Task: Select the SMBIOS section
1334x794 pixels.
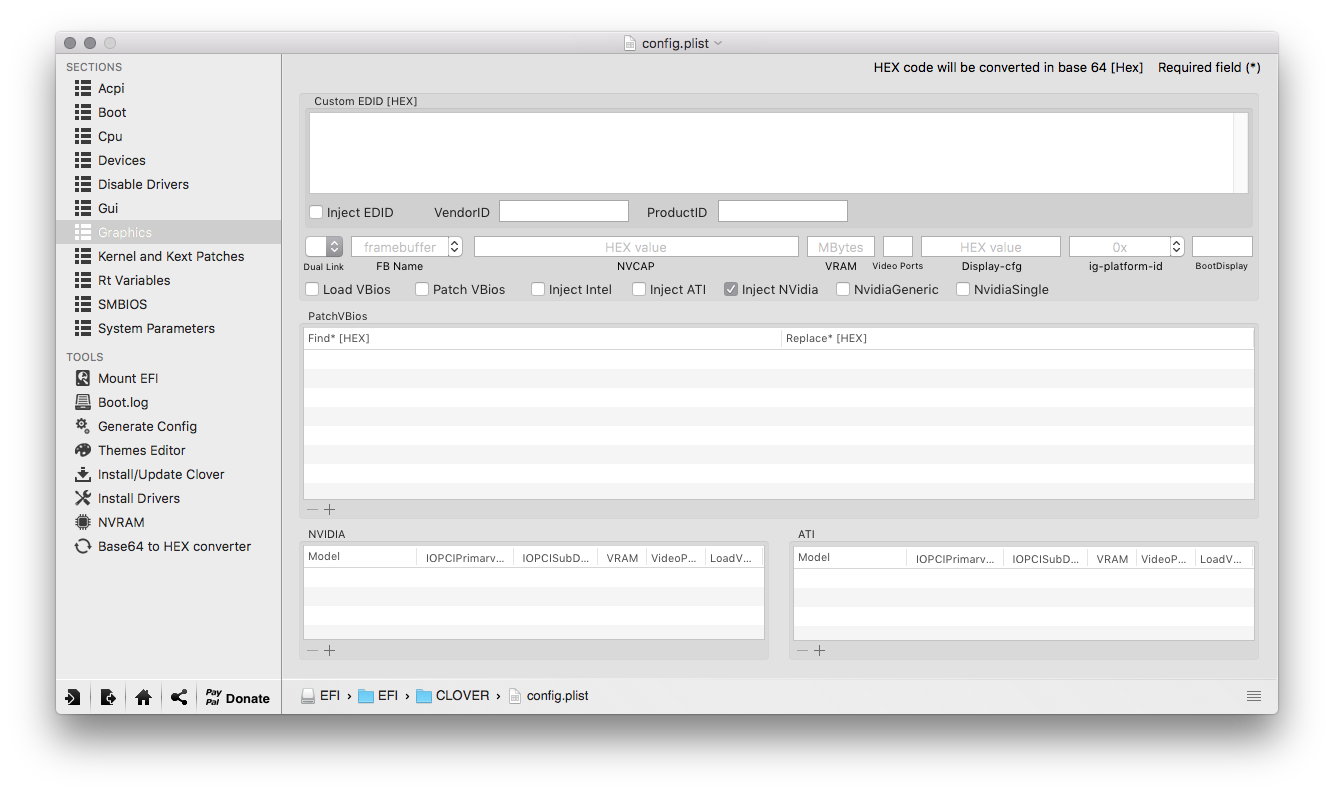Action: click(168, 304)
